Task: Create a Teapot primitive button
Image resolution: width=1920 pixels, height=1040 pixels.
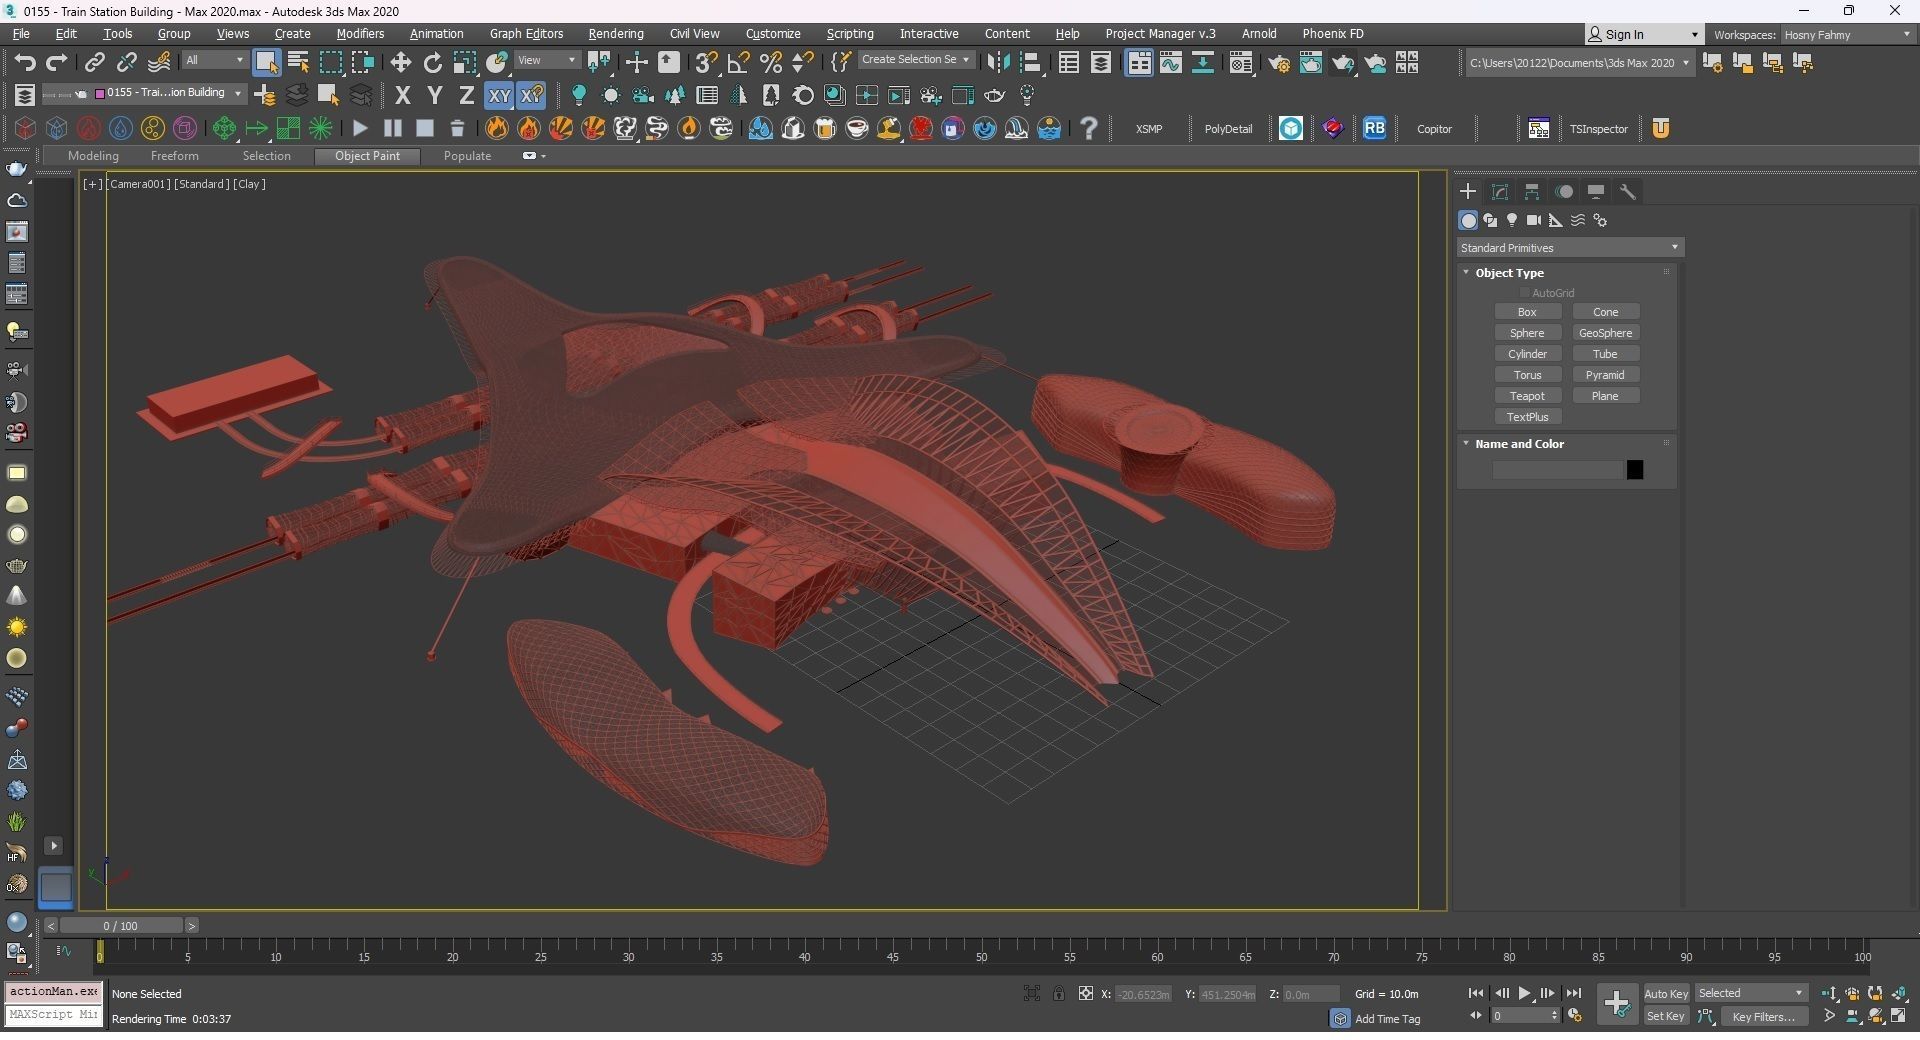Action: coord(1527,396)
